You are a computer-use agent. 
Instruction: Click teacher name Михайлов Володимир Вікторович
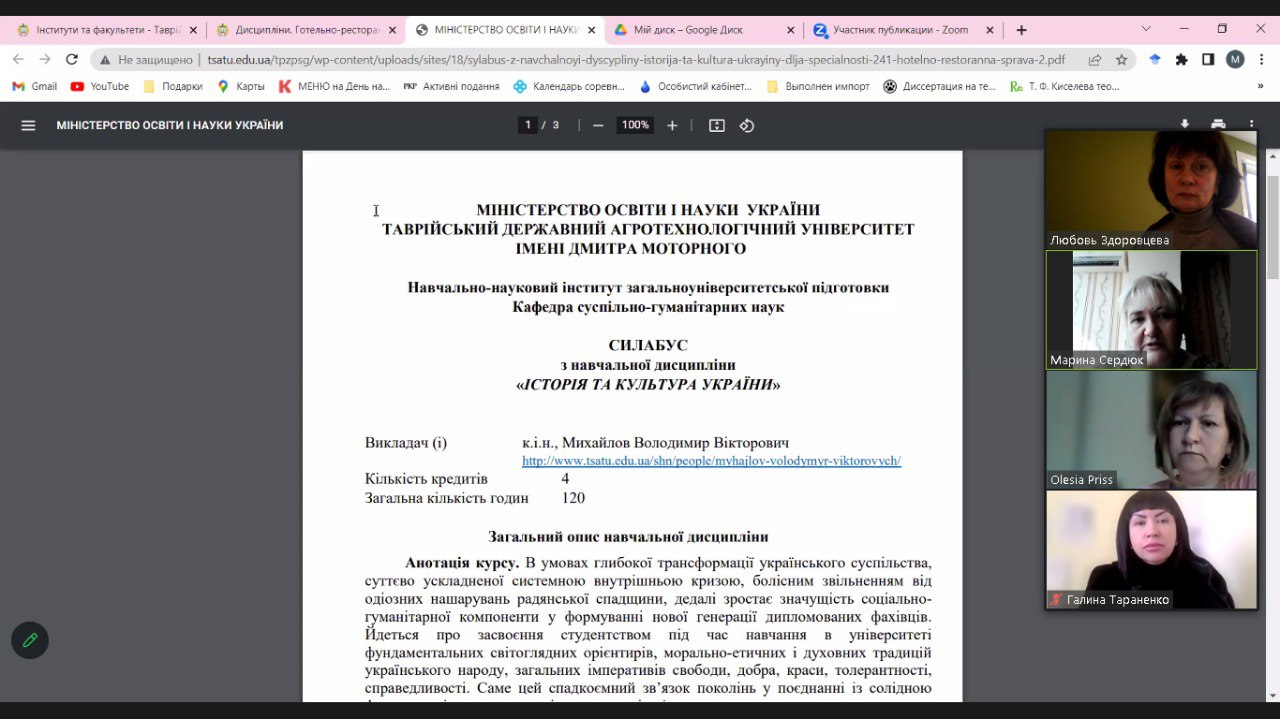[675, 442]
